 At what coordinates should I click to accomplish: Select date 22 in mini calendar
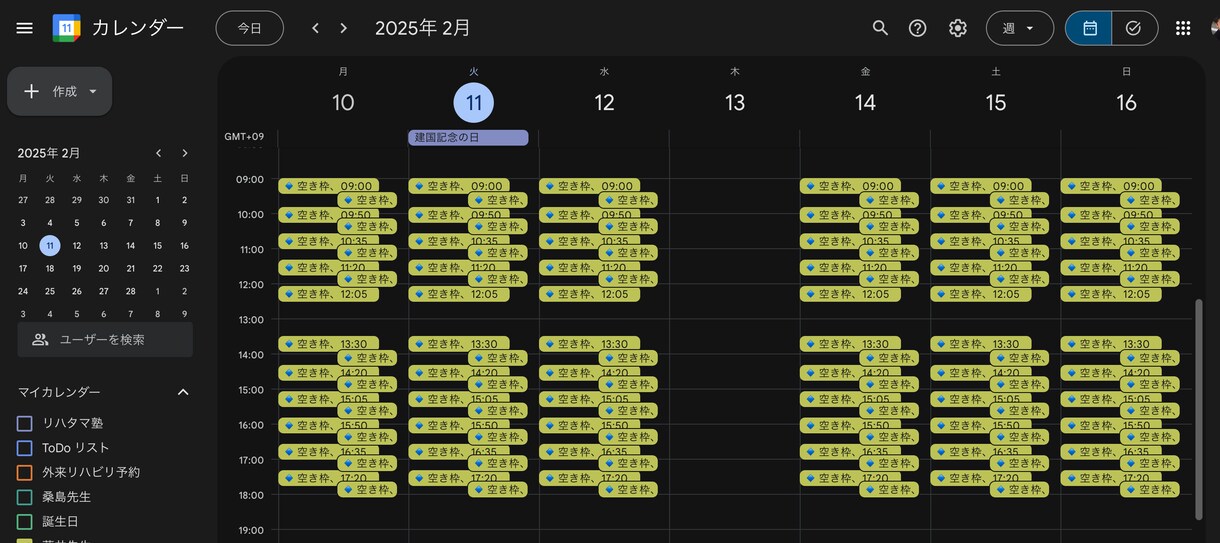click(157, 269)
